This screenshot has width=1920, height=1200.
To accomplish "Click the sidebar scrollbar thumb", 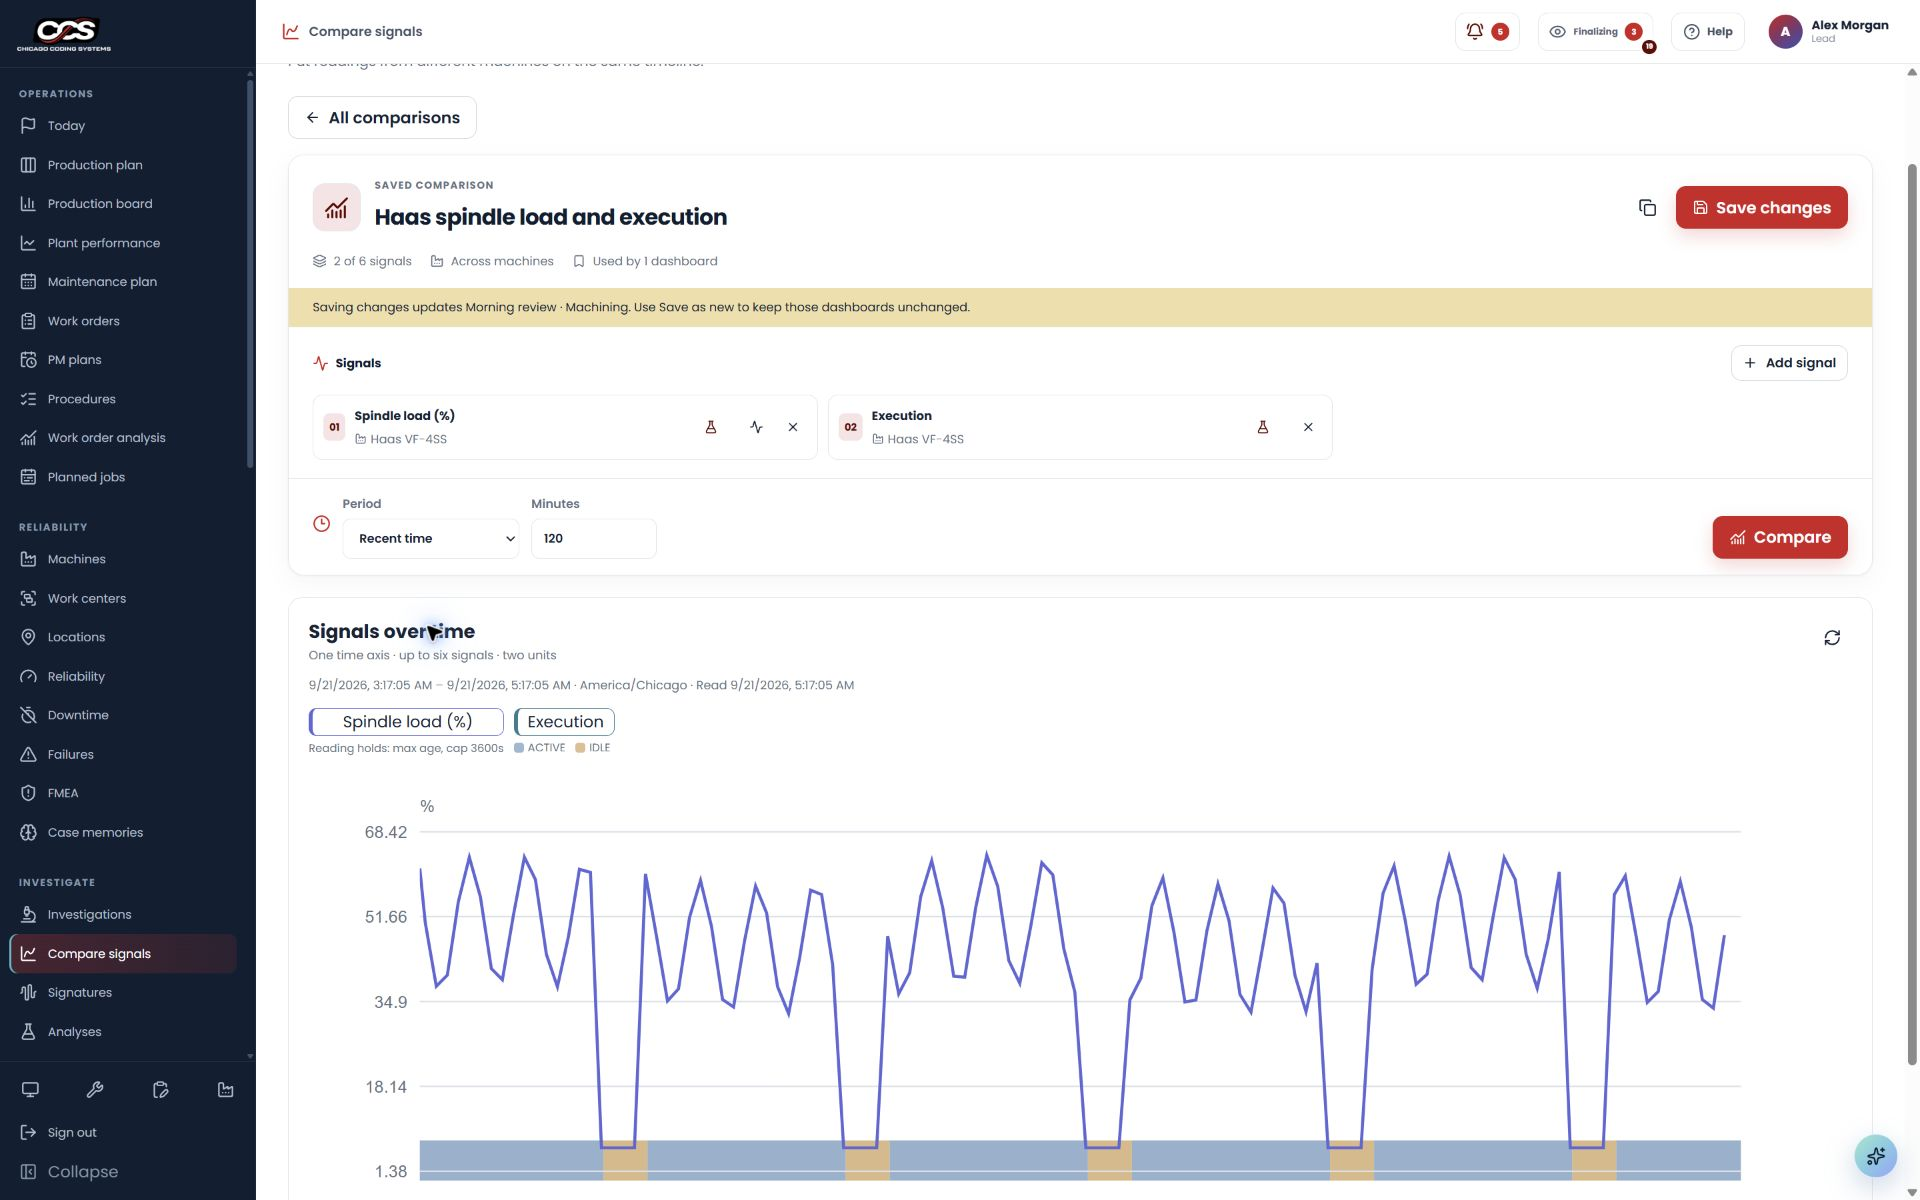I will click(x=250, y=275).
